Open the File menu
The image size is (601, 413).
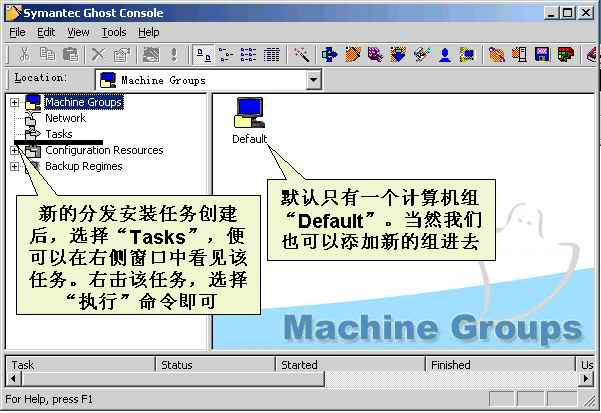[x=17, y=33]
